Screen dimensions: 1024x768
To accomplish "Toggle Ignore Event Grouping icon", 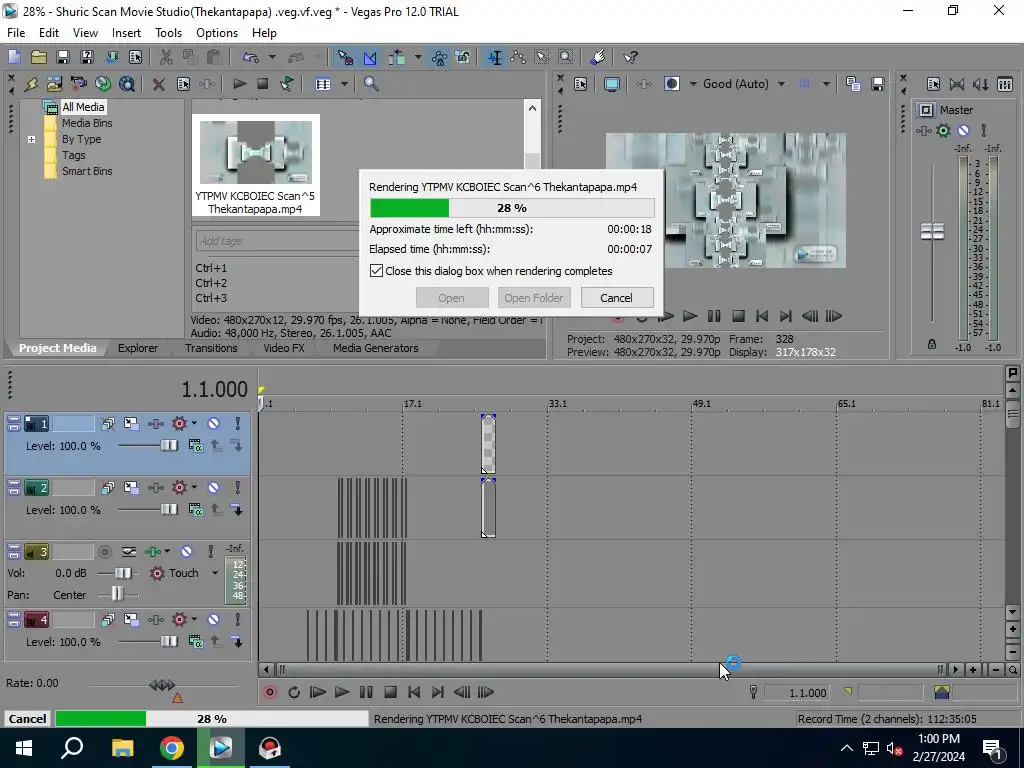I will point(463,57).
